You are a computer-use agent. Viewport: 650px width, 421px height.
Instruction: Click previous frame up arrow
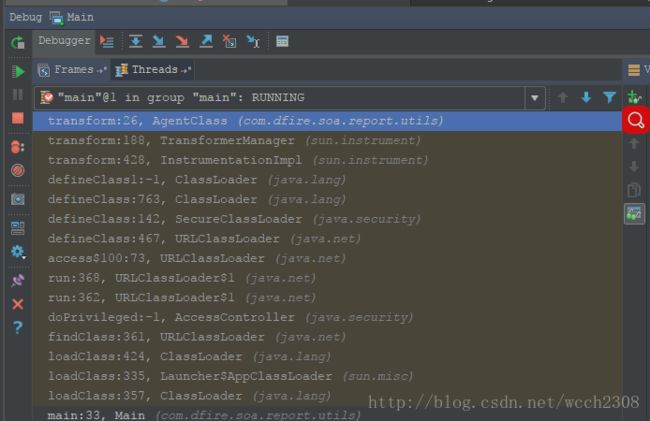point(563,98)
